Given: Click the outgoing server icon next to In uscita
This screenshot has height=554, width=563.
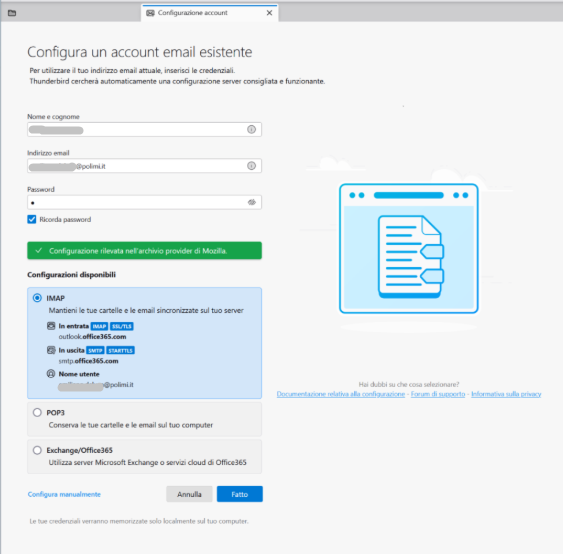Looking at the screenshot, I should pos(51,350).
